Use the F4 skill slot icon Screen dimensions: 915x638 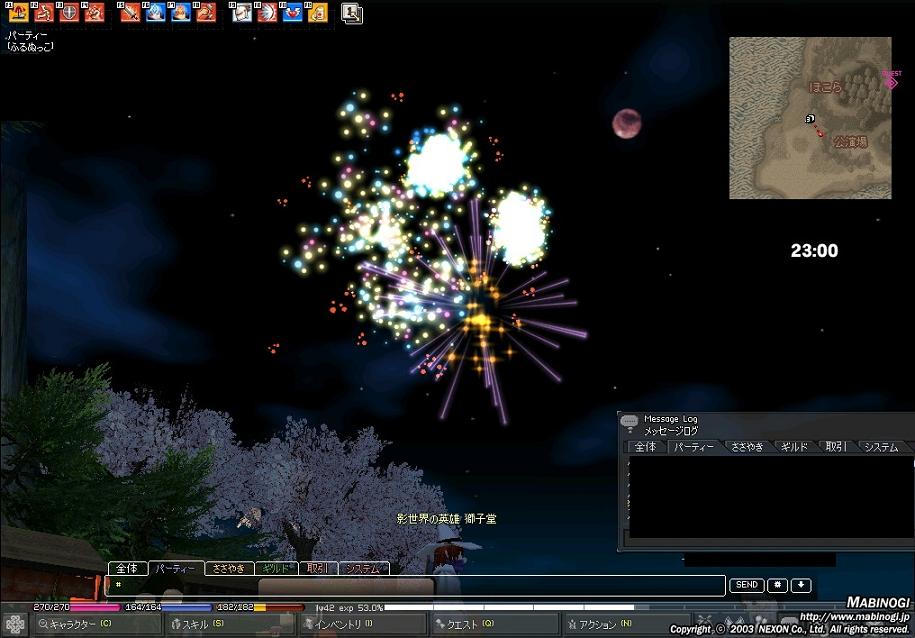pos(94,12)
